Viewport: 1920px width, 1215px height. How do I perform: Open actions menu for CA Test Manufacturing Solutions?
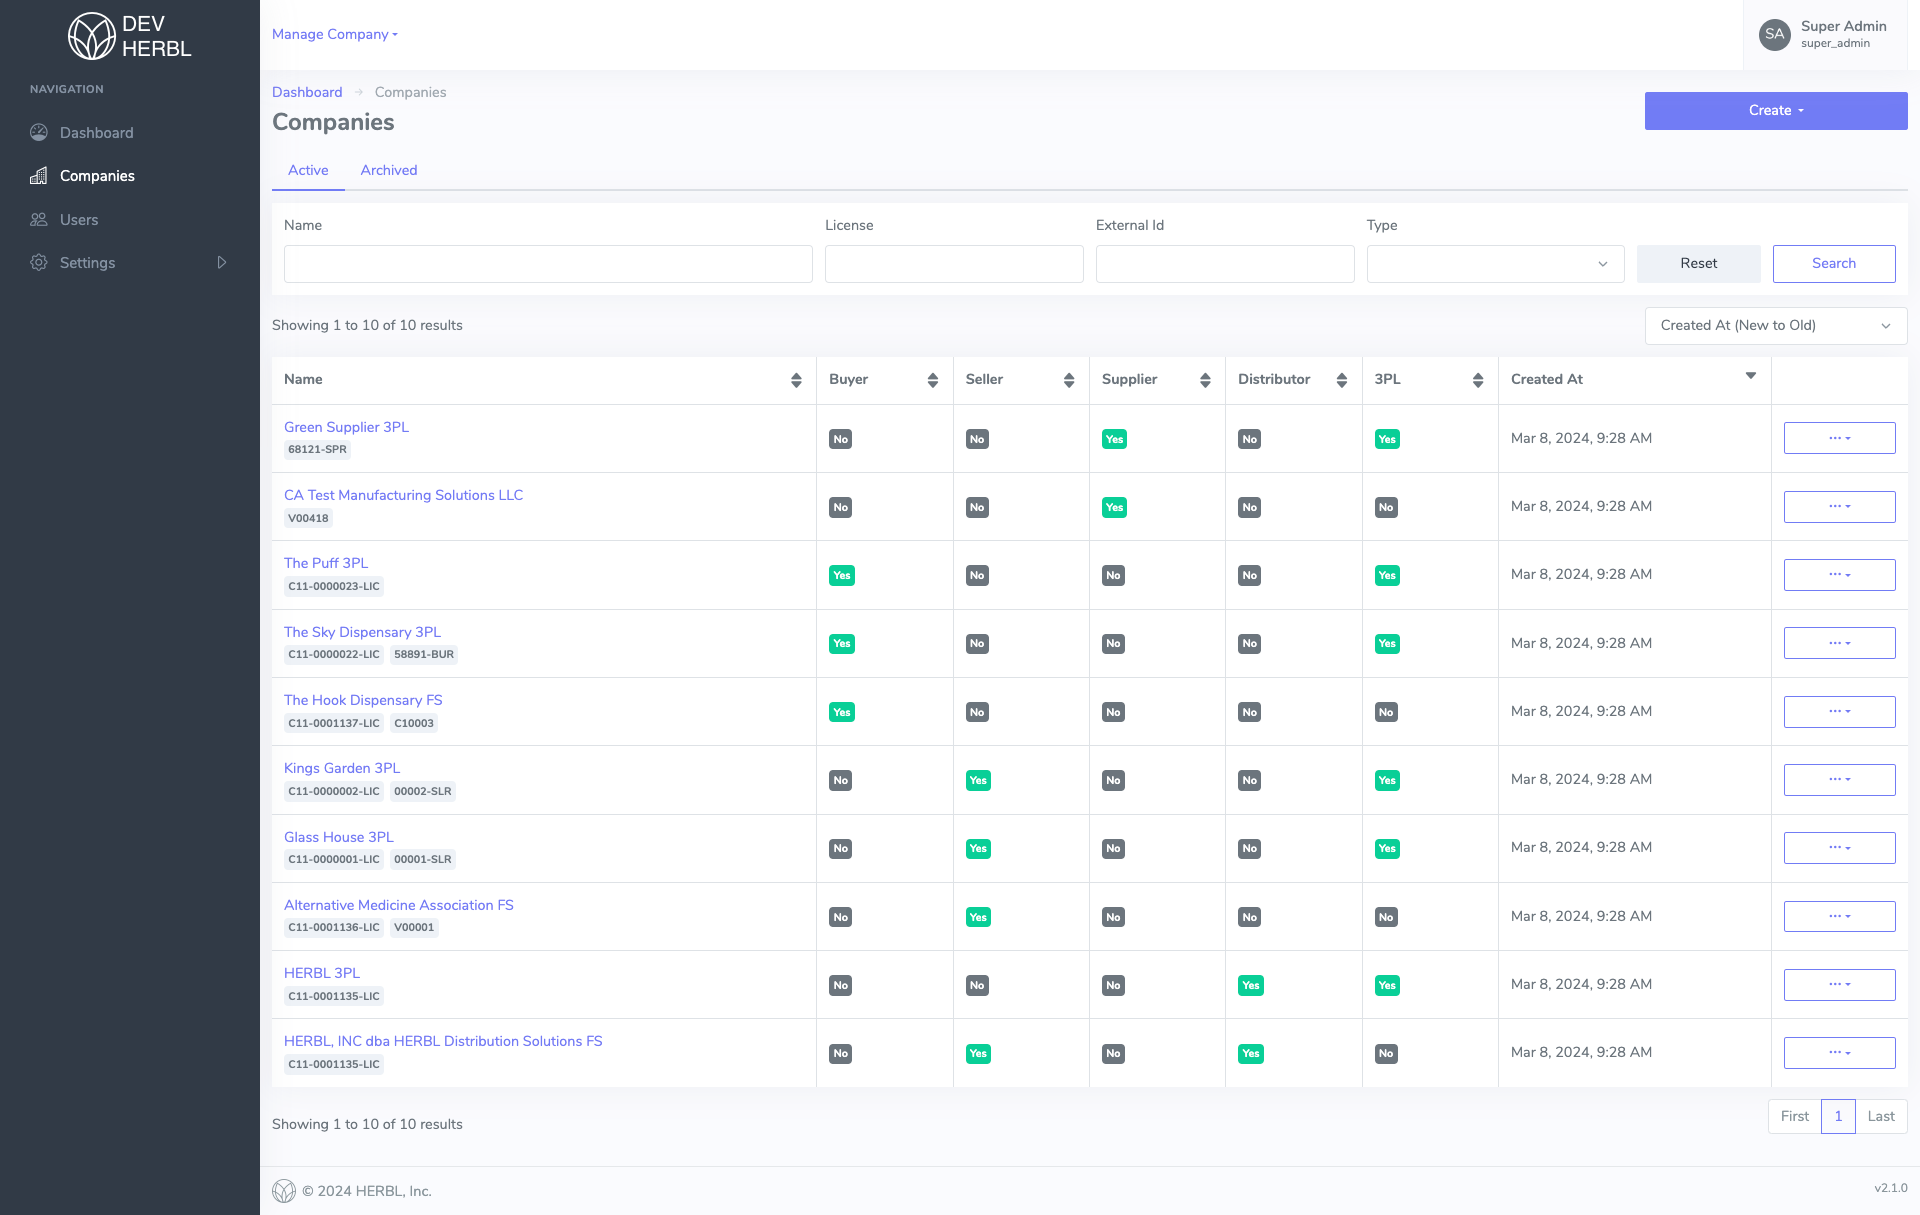point(1839,507)
